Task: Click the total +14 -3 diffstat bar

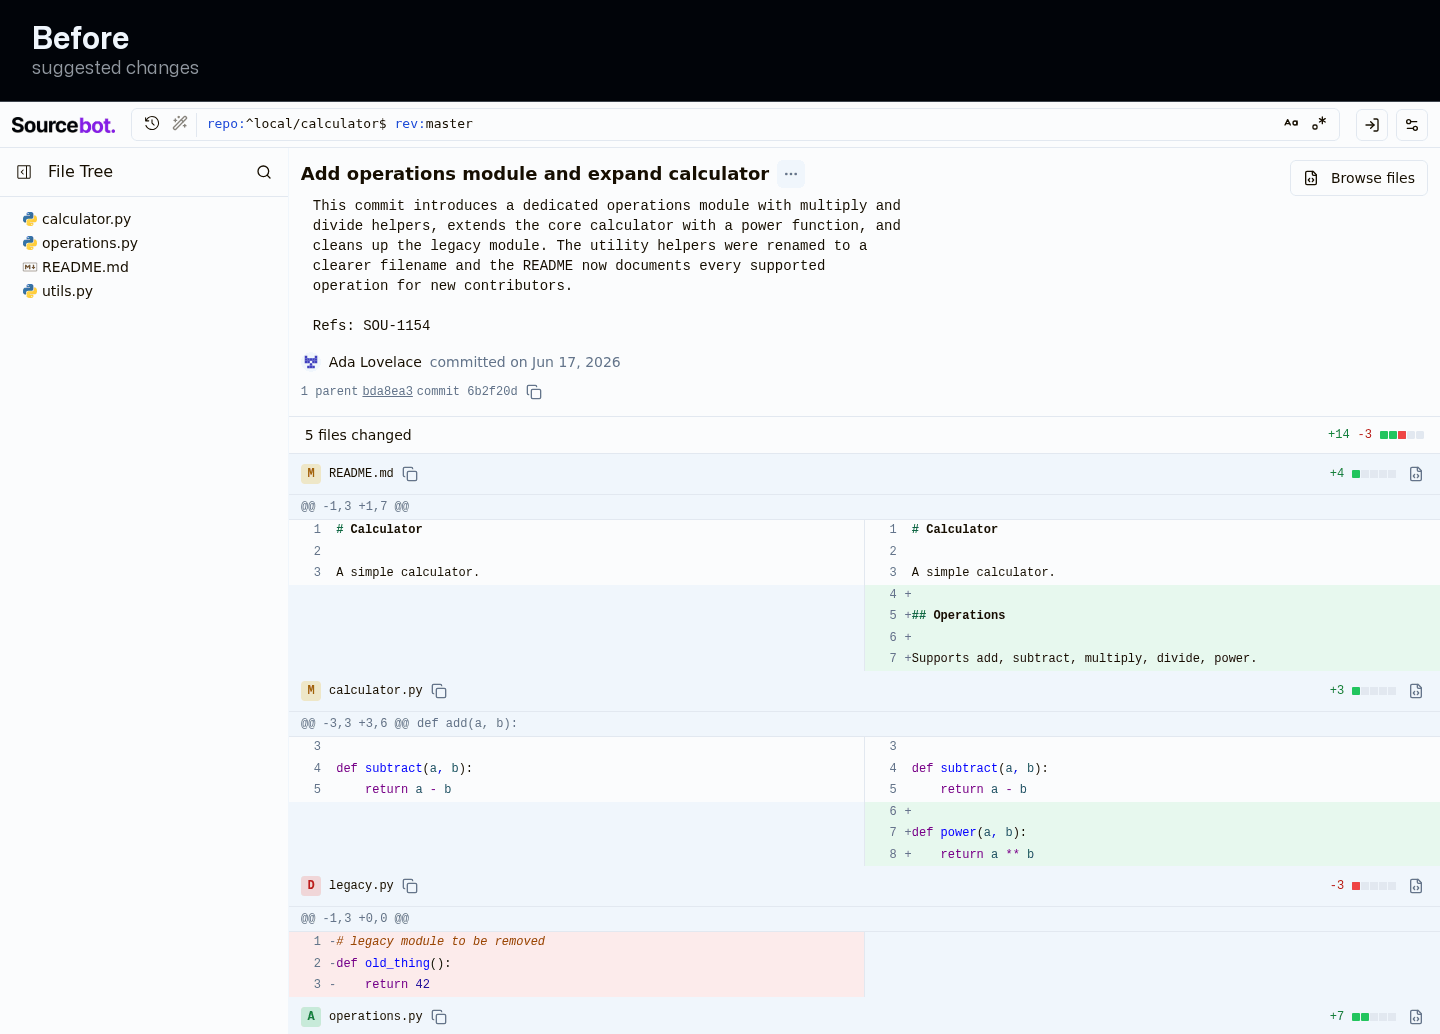Action: [1402, 435]
